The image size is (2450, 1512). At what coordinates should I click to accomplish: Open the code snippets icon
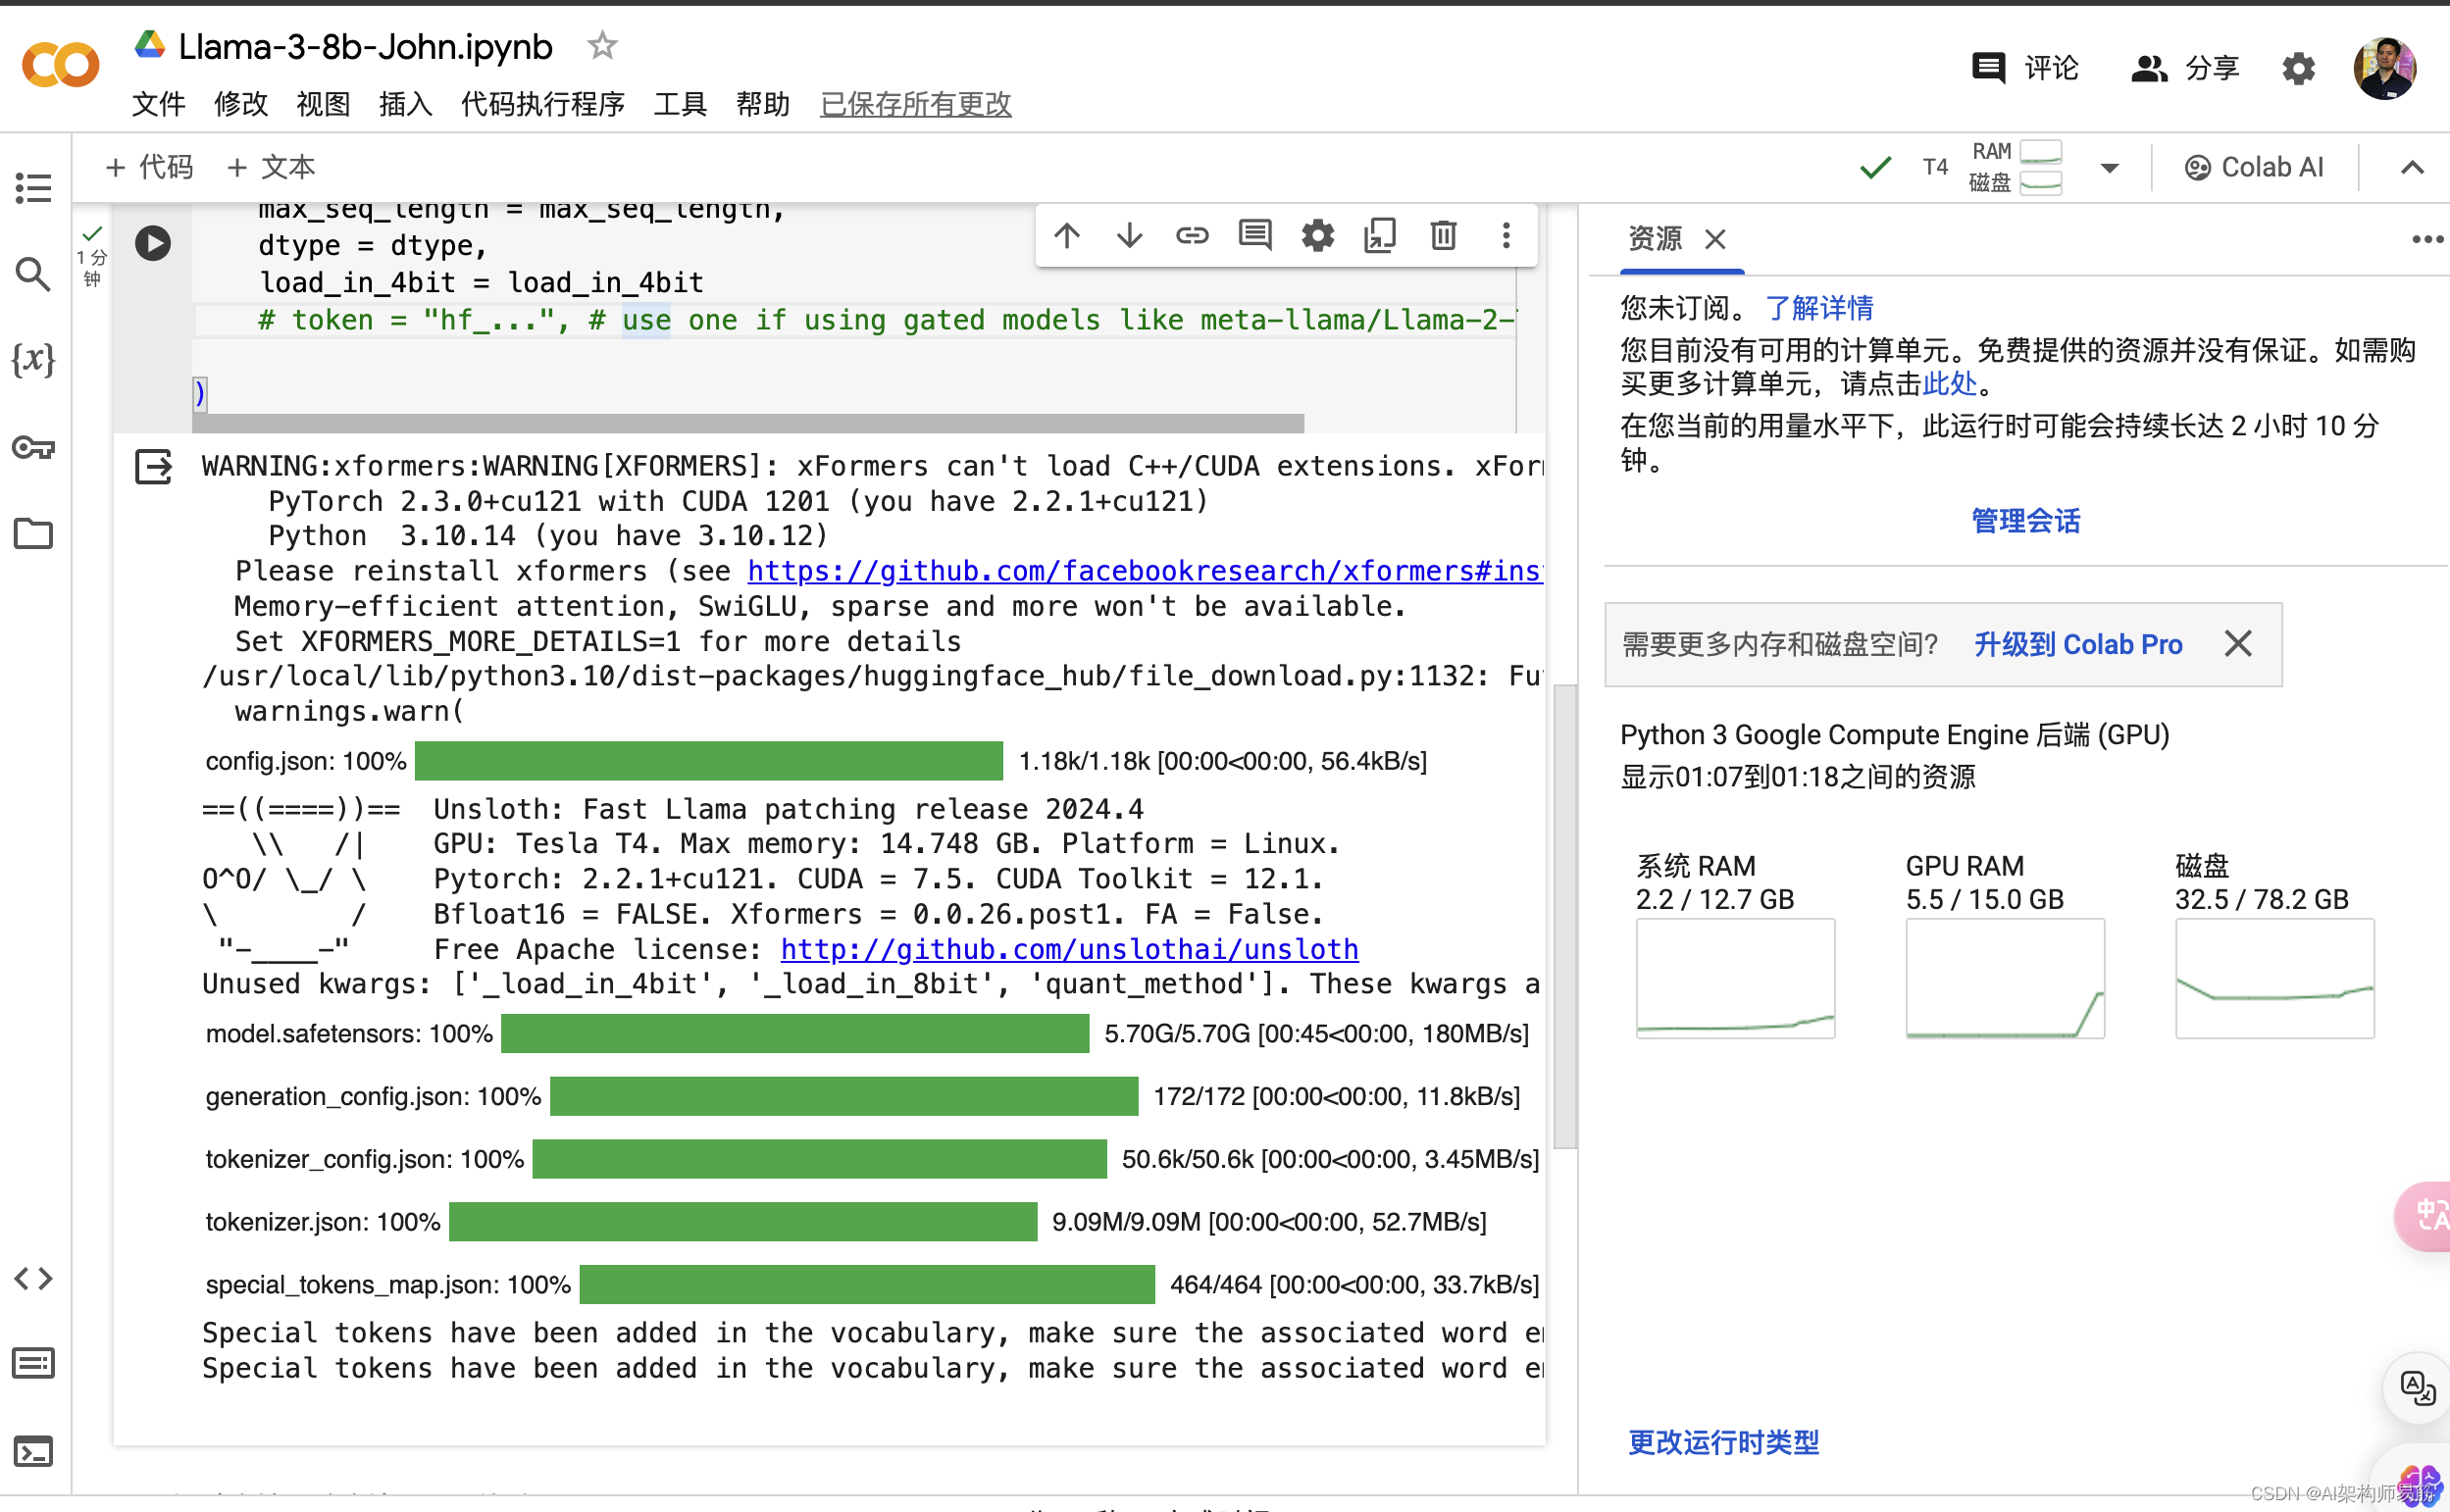(x=33, y=1278)
